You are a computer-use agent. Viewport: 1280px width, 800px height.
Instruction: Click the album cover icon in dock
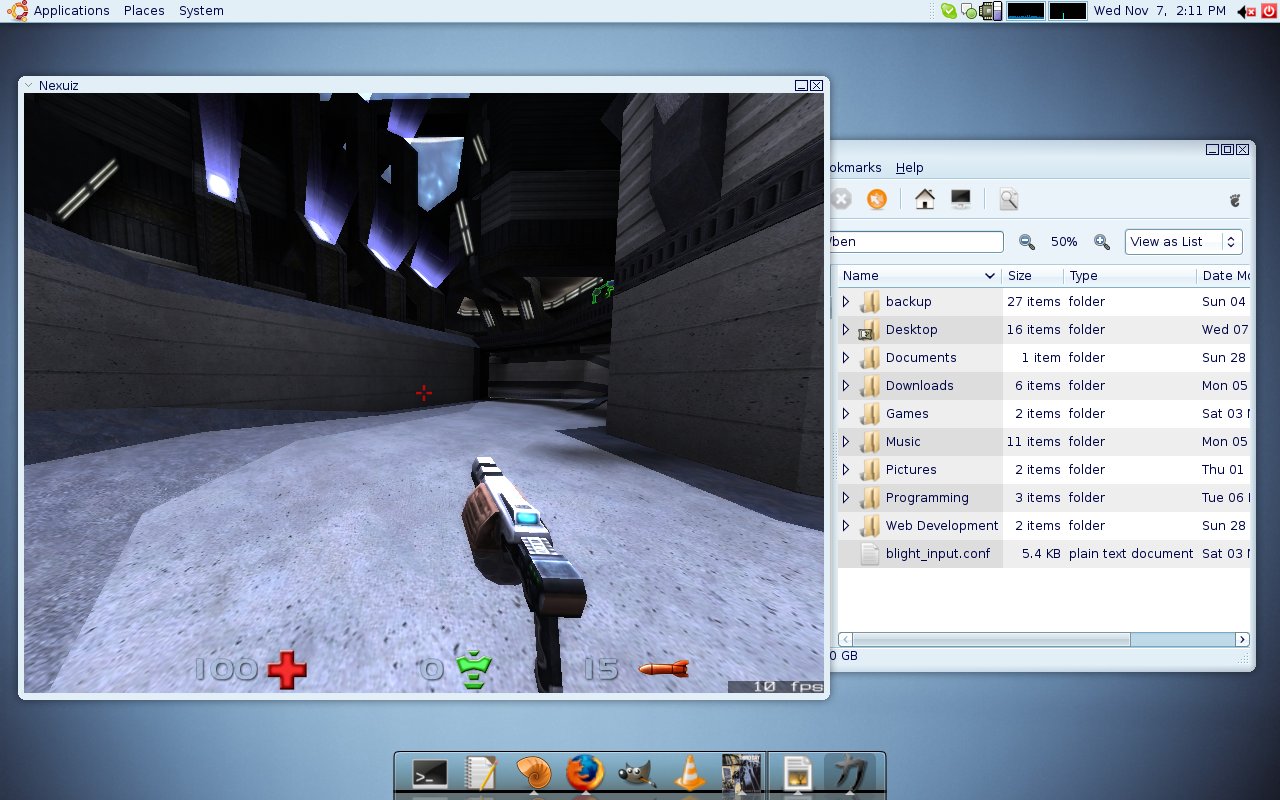(741, 774)
